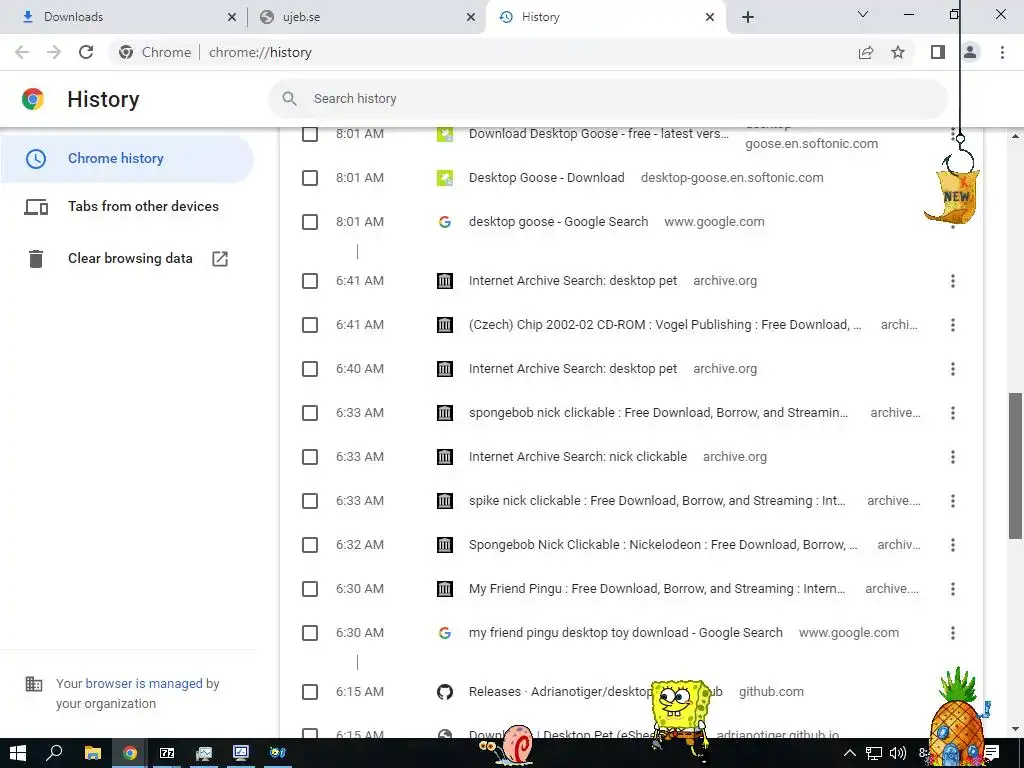This screenshot has width=1024, height=768.
Task: Check the Czech Chip 2002-02 CD-ROM entry
Action: tap(310, 325)
